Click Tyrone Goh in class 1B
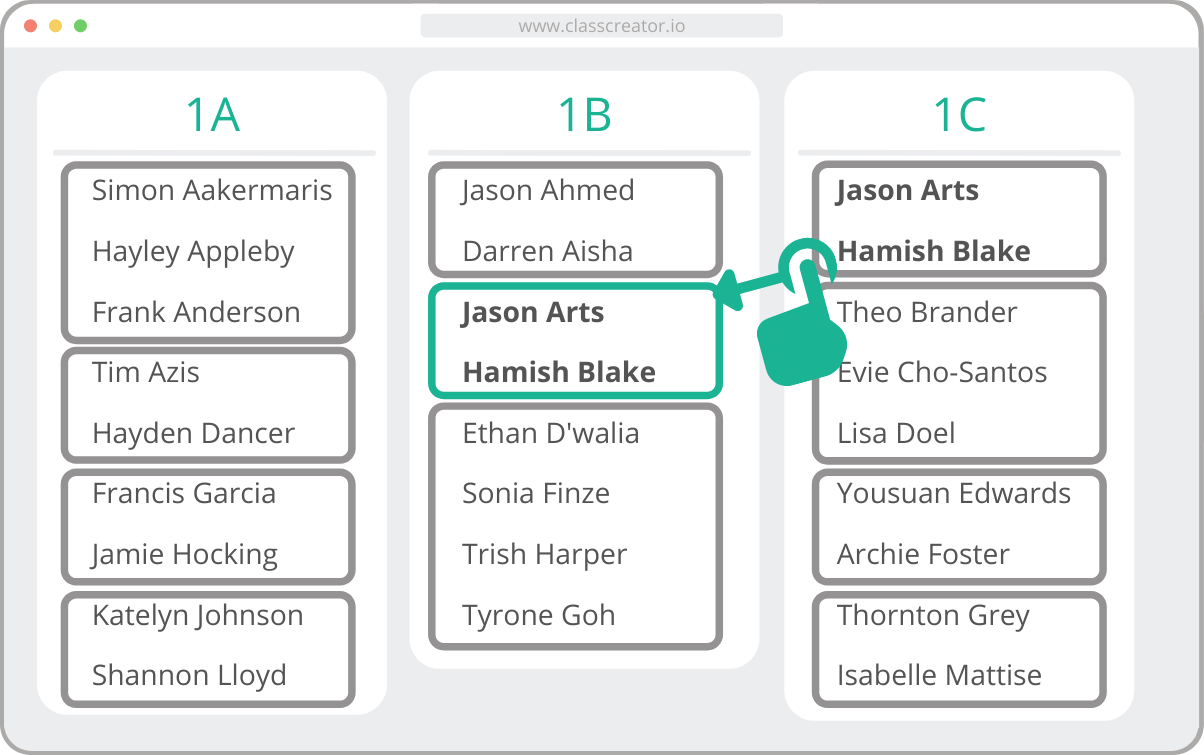The width and height of the screenshot is (1204, 755). (539, 615)
